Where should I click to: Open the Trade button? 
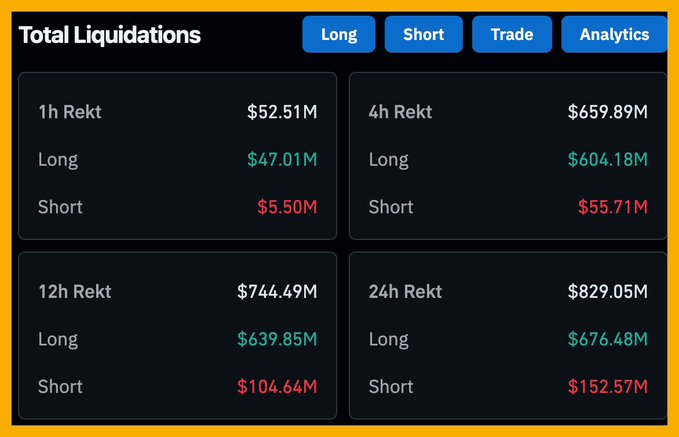[x=512, y=34]
